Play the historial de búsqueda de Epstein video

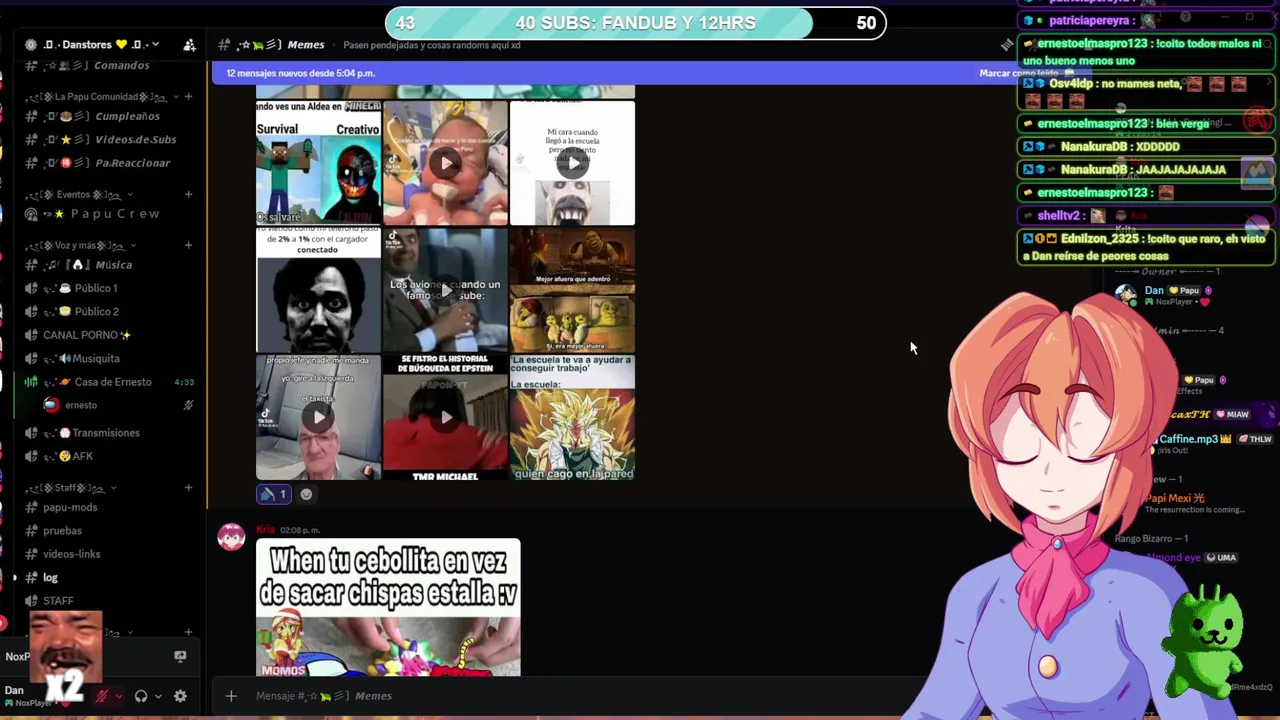coord(446,417)
